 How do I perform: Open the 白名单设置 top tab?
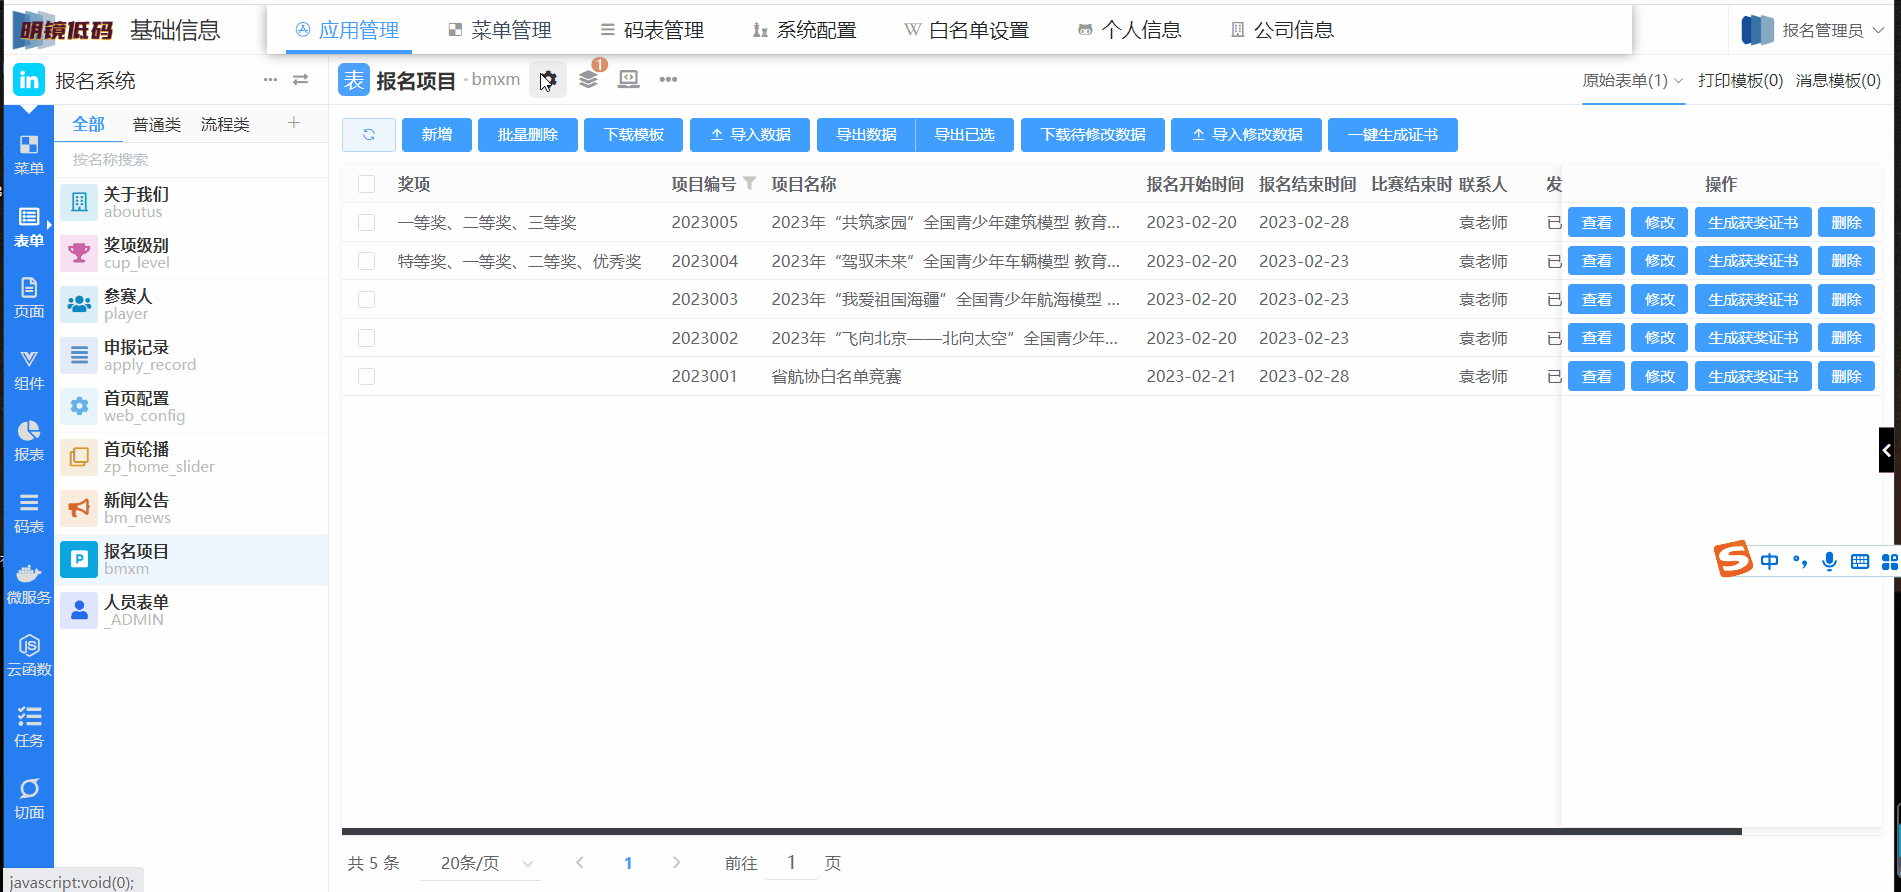click(967, 30)
